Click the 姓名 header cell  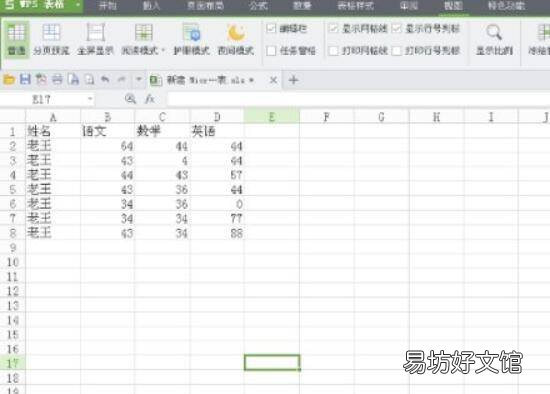point(53,131)
